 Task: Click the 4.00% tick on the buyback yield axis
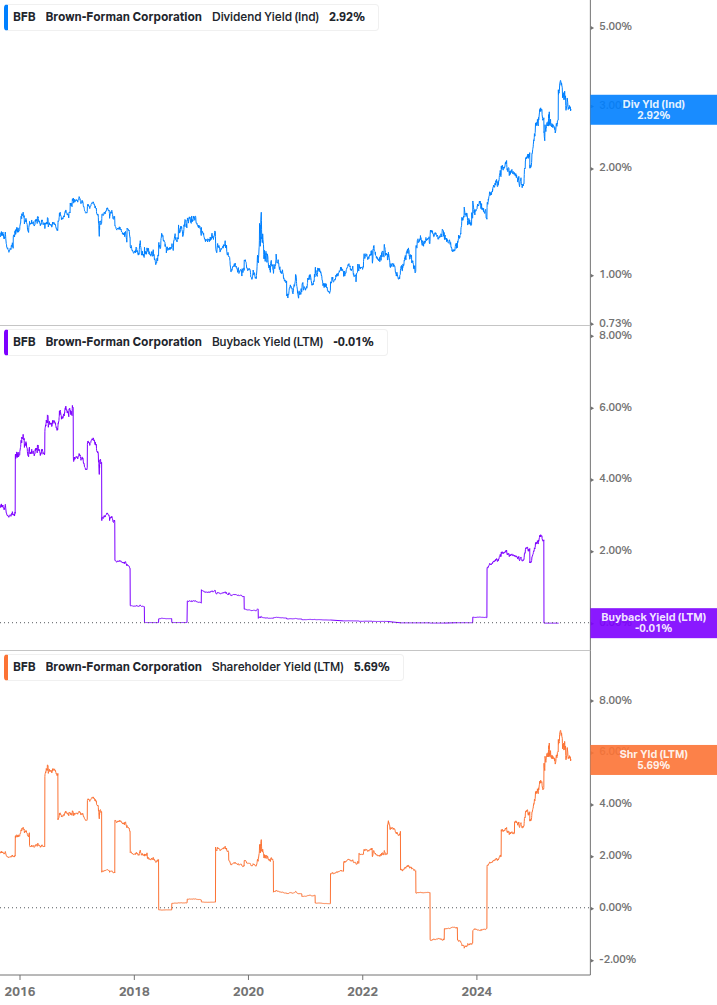point(615,478)
